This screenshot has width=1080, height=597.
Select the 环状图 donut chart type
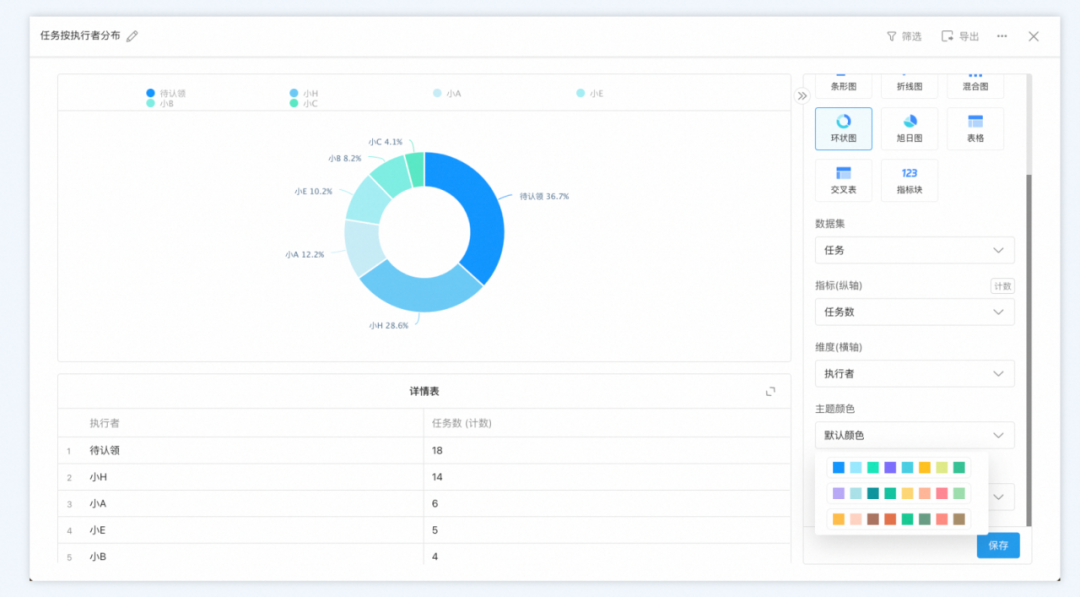[x=843, y=128]
